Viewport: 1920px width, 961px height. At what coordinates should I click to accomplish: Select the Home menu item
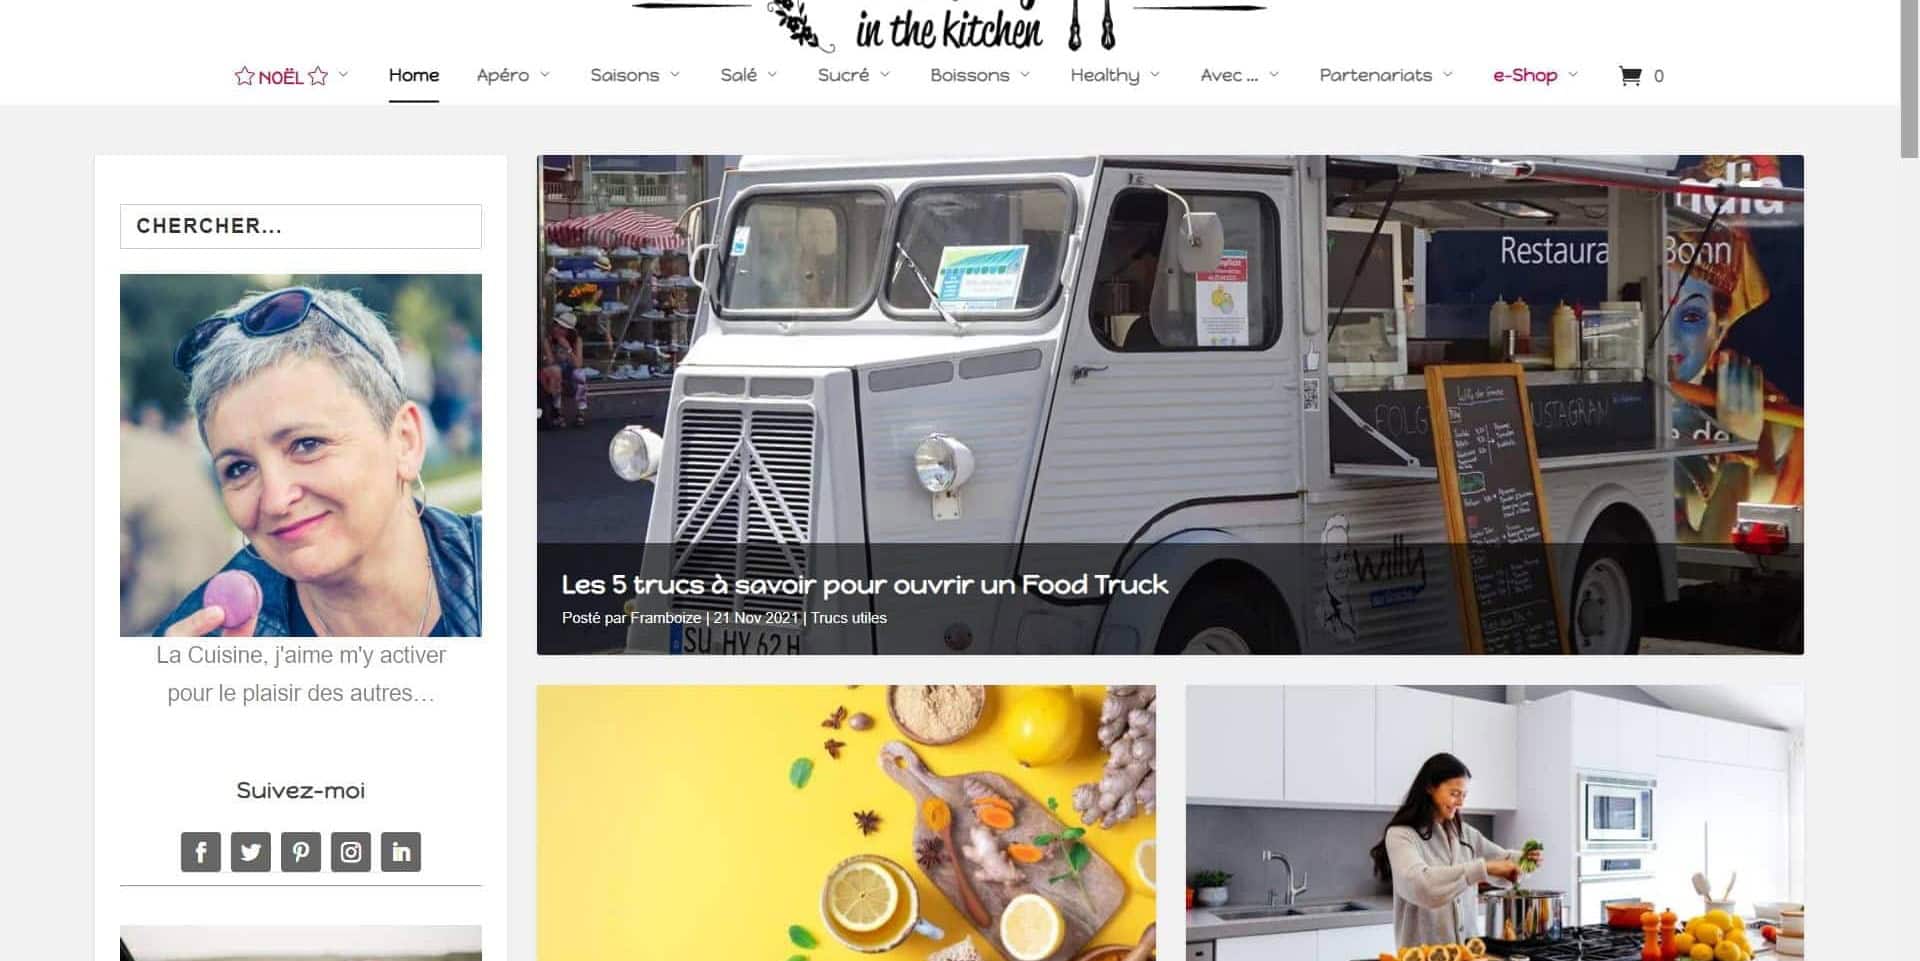[414, 75]
